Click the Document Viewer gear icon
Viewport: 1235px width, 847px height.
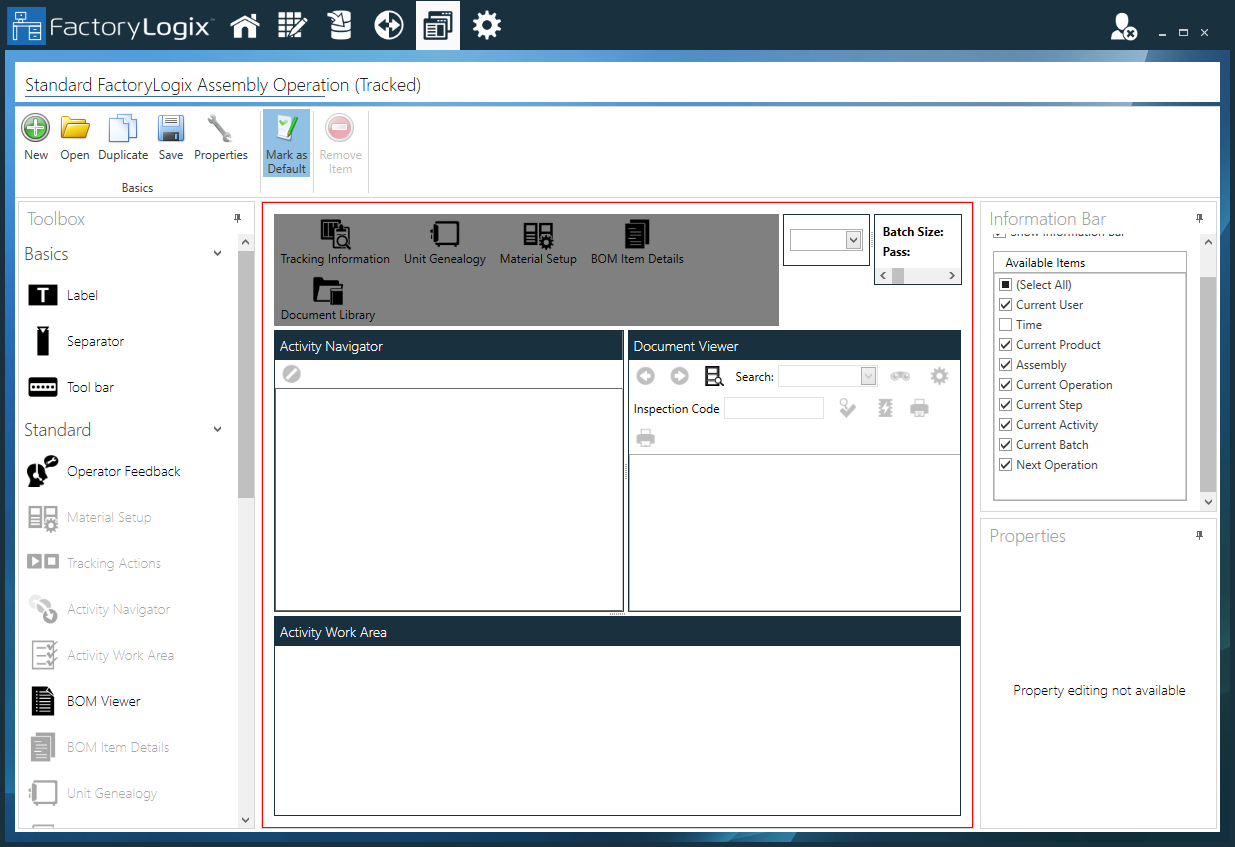939,376
